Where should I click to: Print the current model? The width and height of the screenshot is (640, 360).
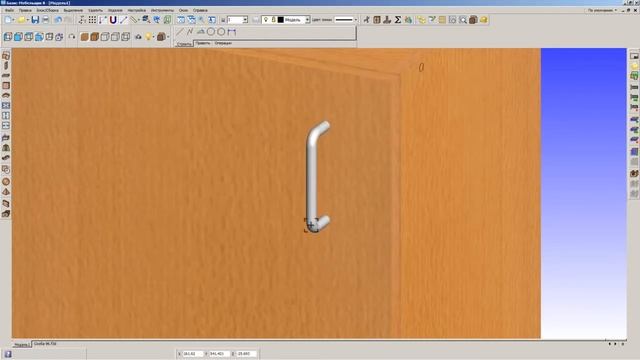(x=46, y=20)
